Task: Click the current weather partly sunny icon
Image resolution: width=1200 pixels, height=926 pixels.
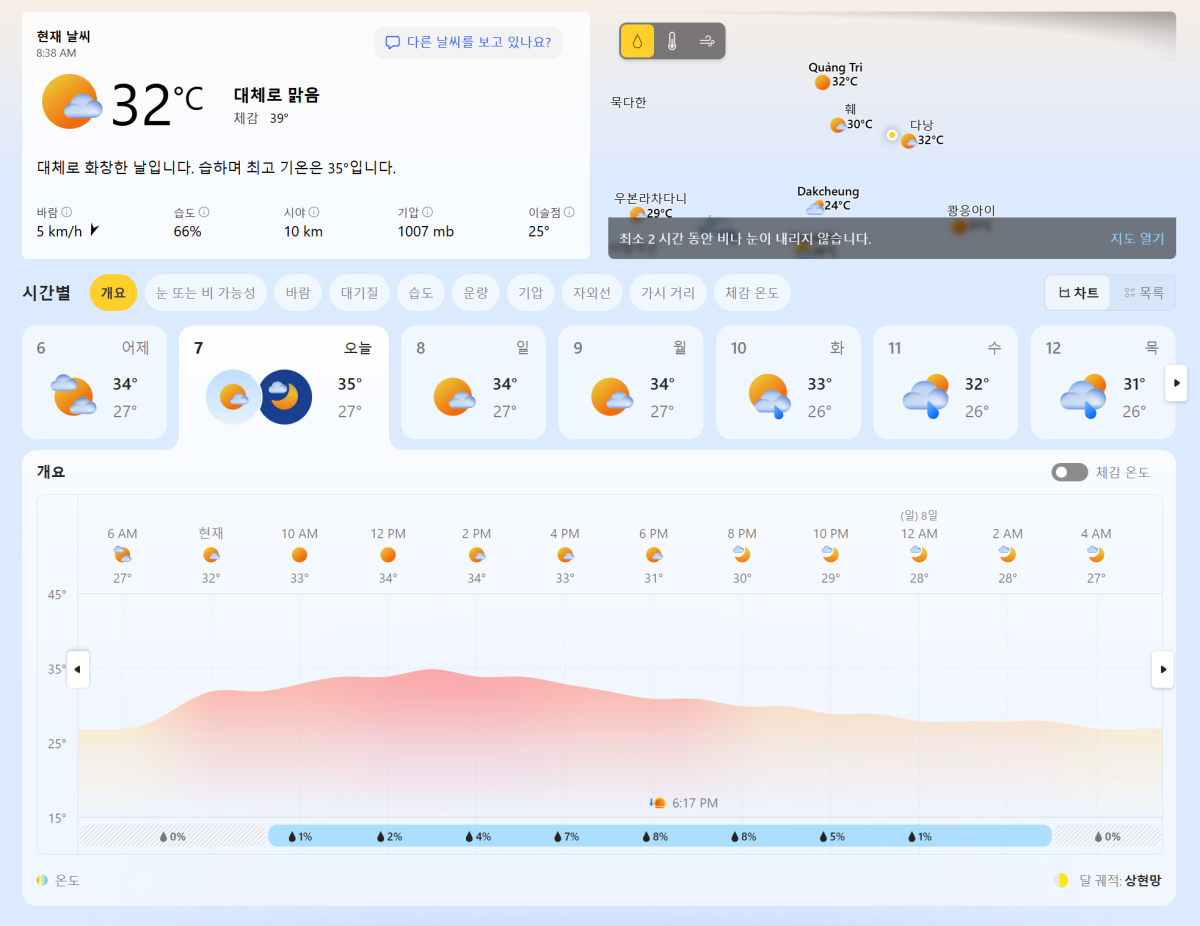Action: tap(71, 101)
